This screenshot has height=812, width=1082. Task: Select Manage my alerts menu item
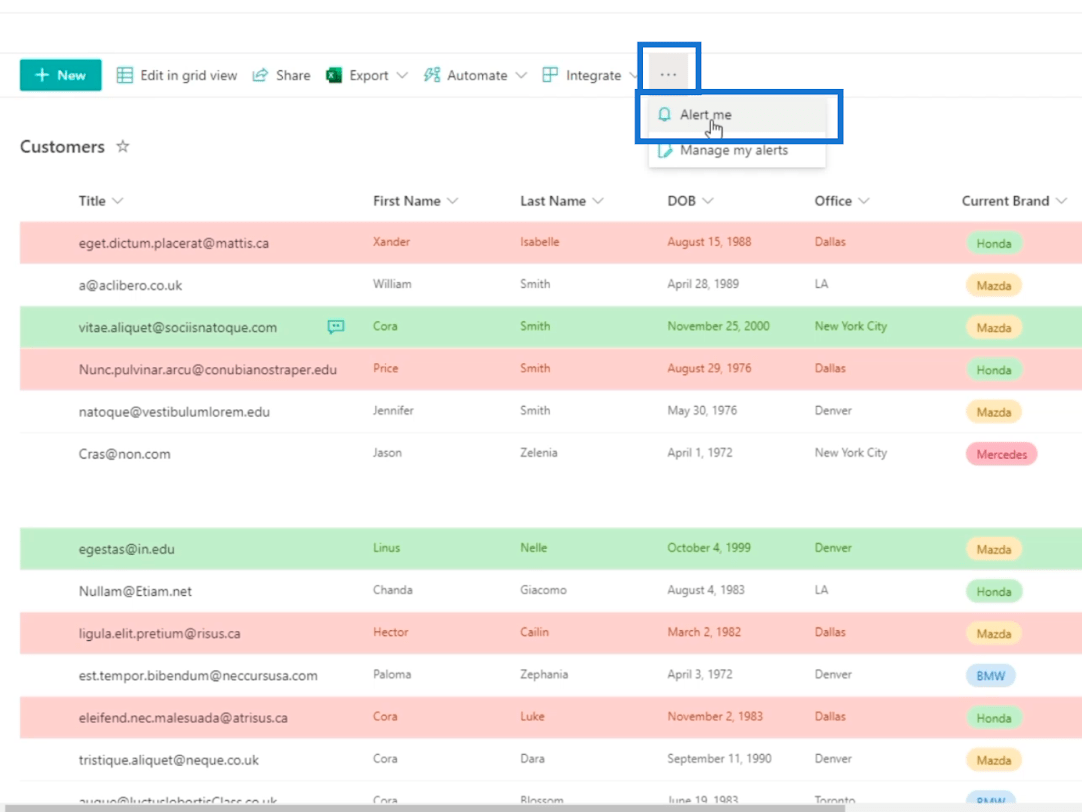pyautogui.click(x=737, y=150)
